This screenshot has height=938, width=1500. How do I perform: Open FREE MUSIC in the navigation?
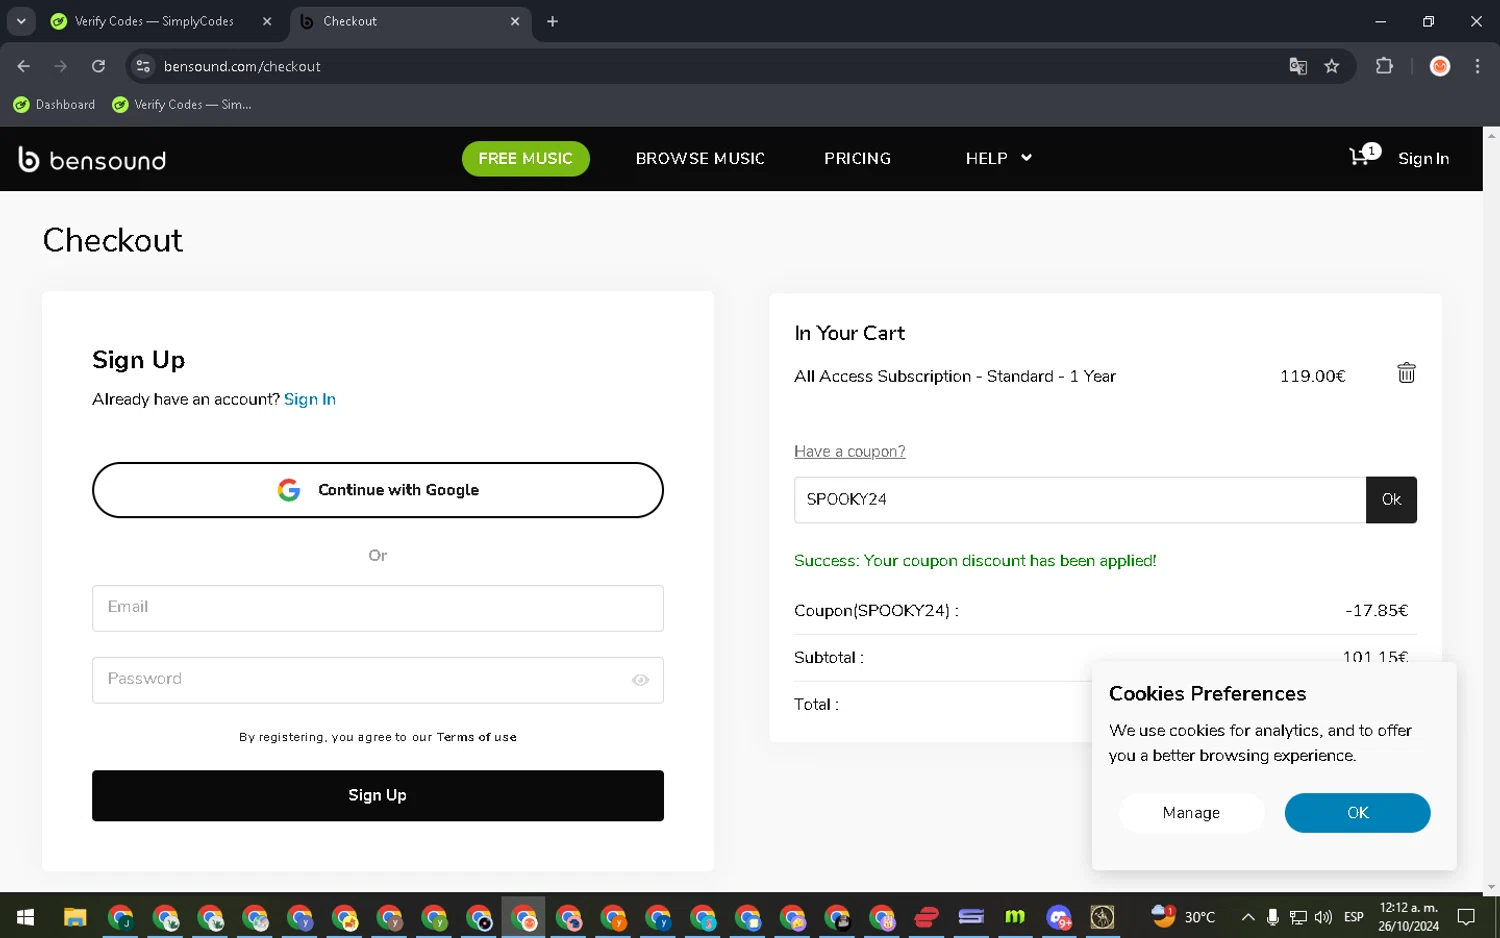[x=525, y=158]
